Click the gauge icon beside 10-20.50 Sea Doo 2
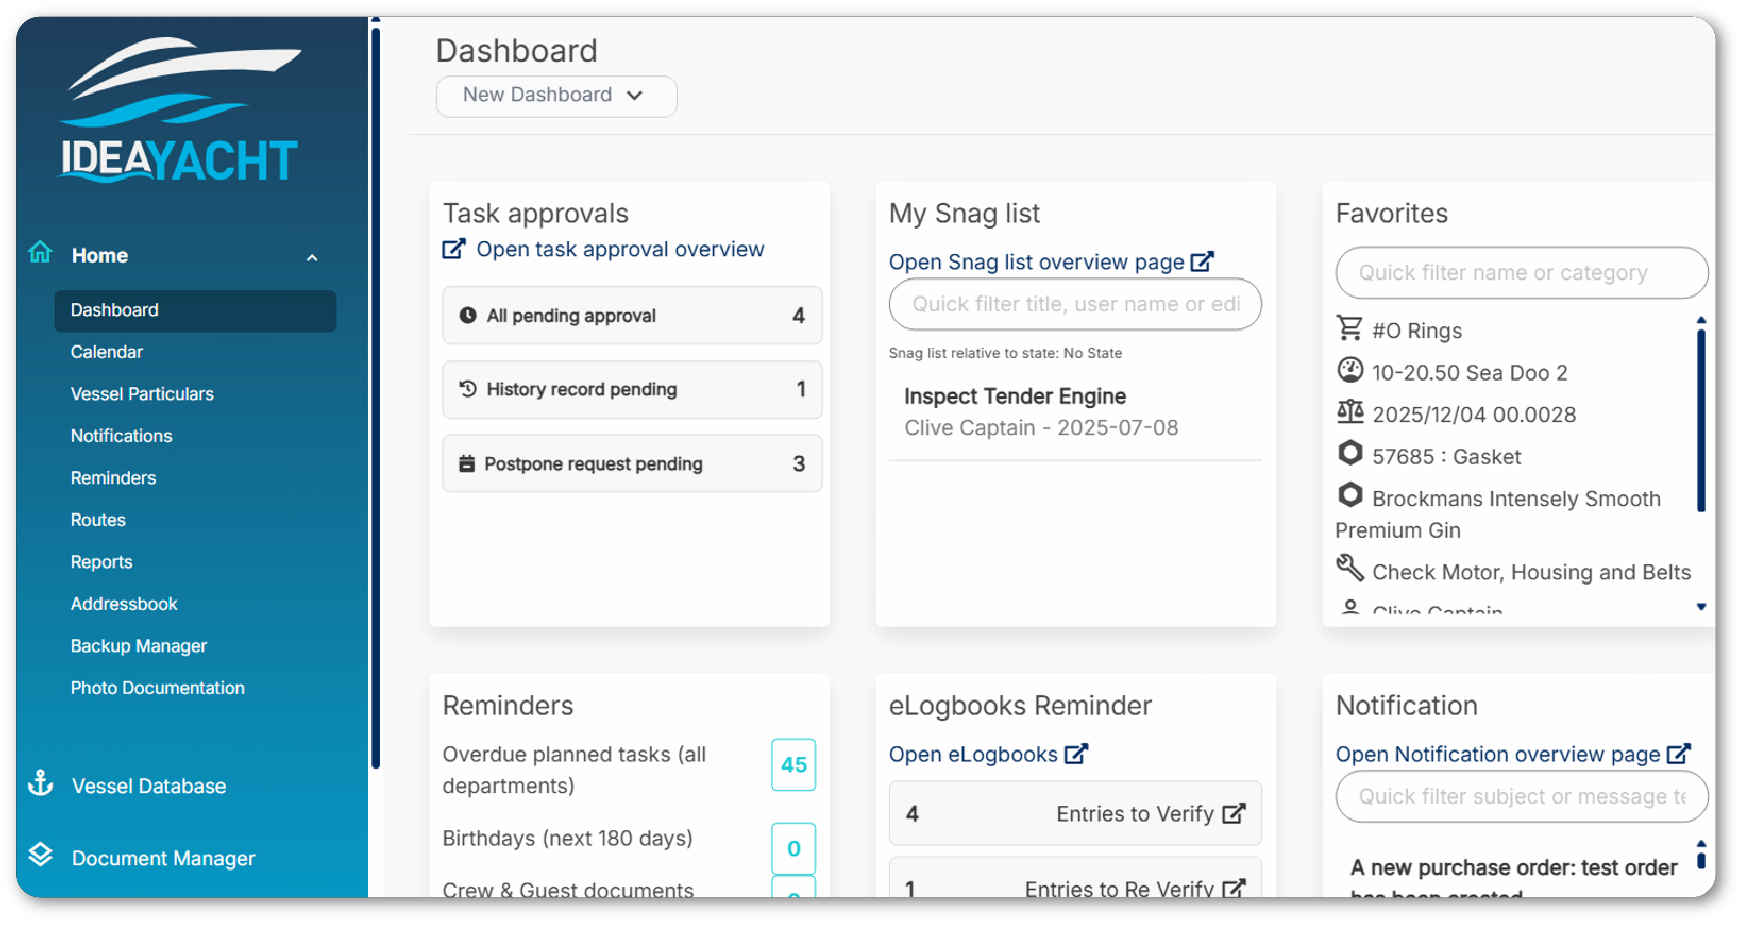Screen dimensions: 1745x927 pyautogui.click(x=1350, y=370)
